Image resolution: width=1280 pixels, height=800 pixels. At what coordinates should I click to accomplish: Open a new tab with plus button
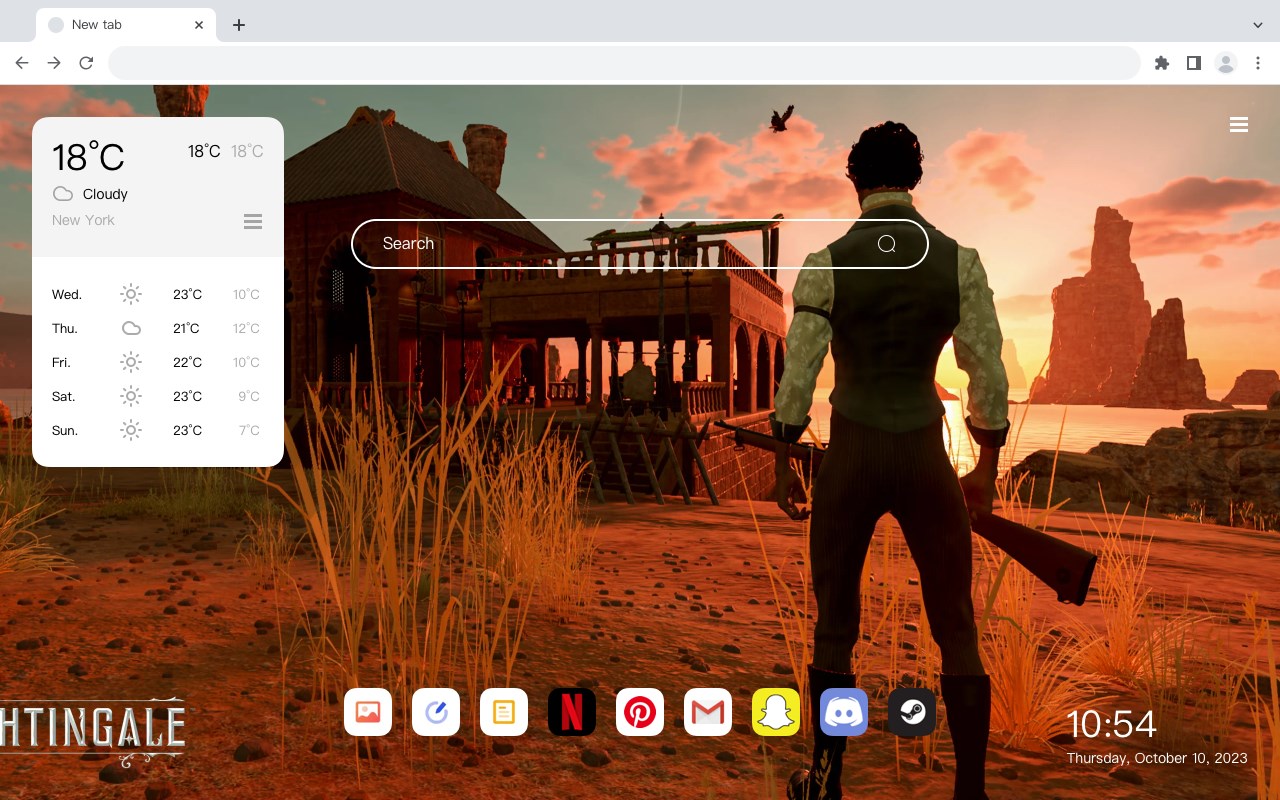pos(238,25)
